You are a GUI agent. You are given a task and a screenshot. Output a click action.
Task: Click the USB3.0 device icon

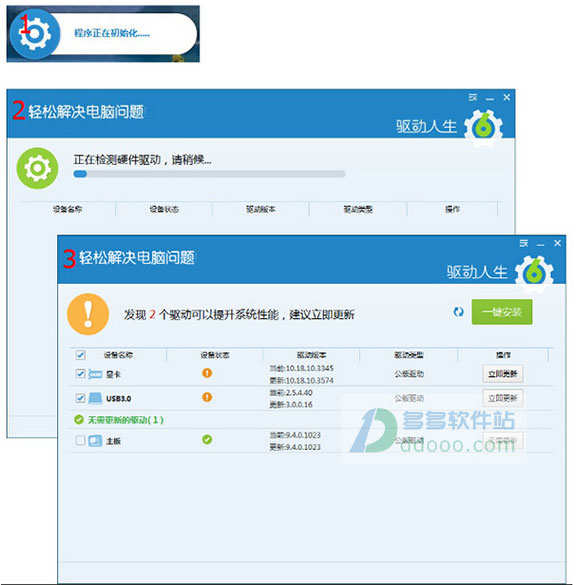tap(95, 398)
